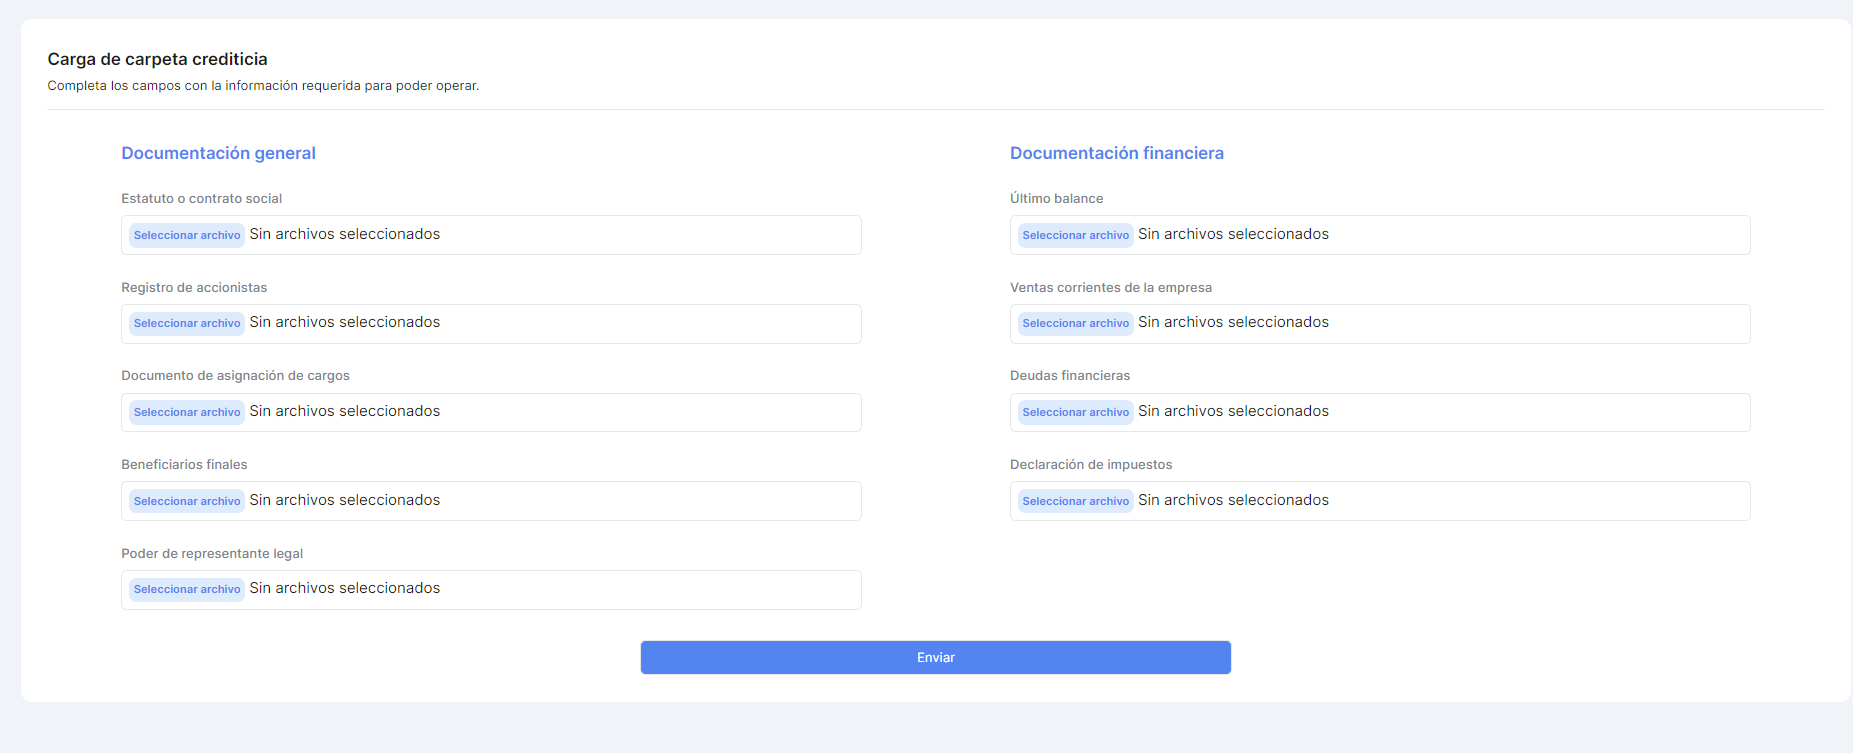Select the Documentación financiera section heading
The image size is (1853, 753).
[x=1116, y=153]
